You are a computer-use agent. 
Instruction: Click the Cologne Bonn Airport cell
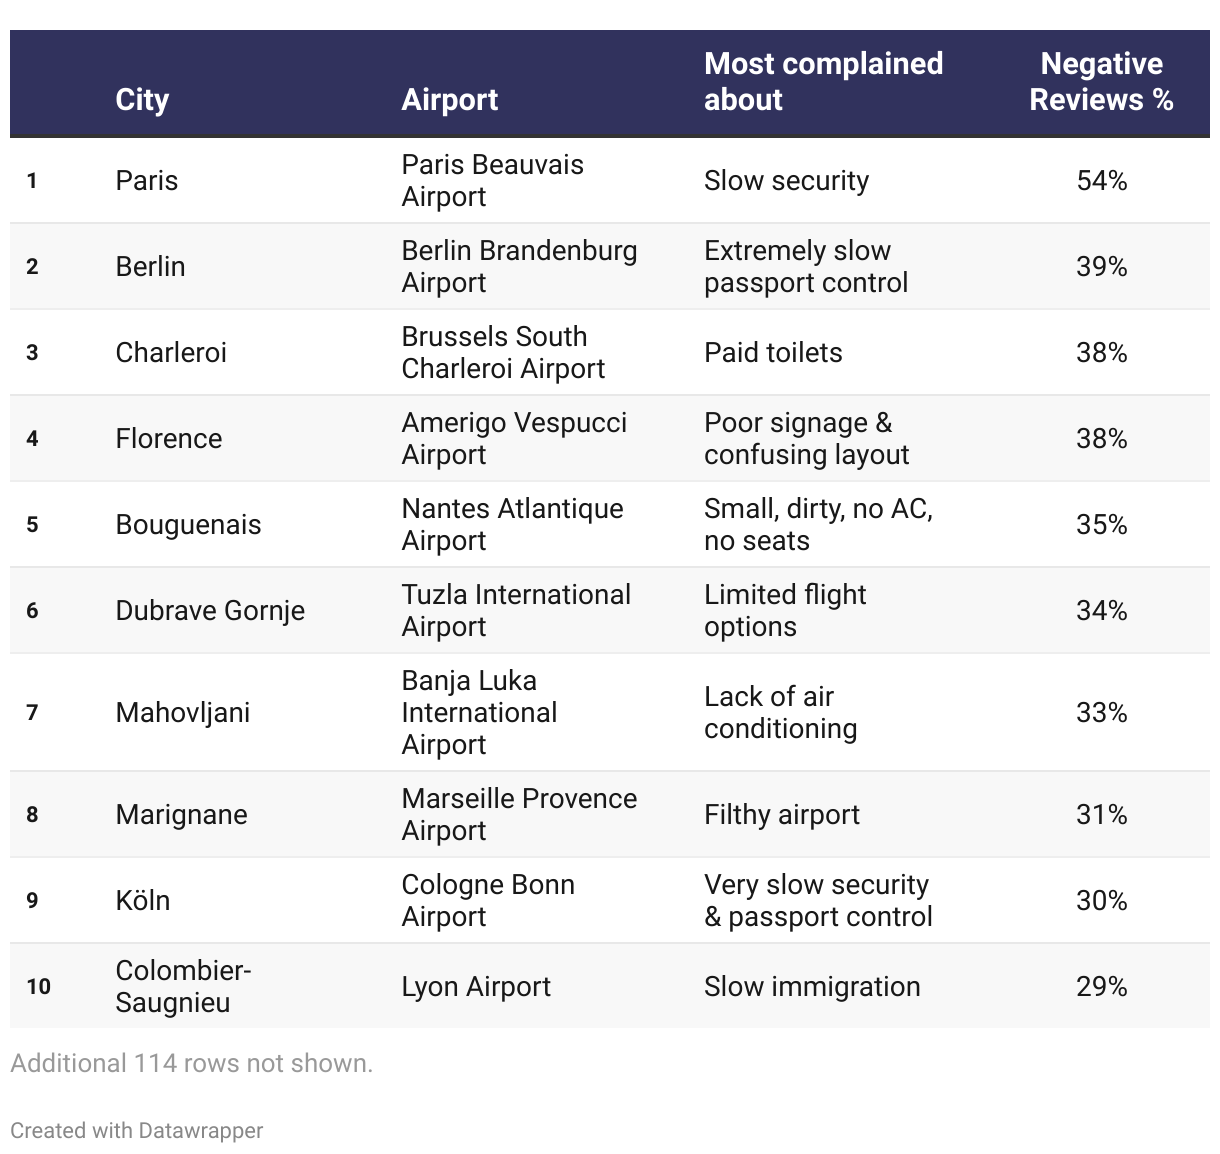click(x=488, y=900)
